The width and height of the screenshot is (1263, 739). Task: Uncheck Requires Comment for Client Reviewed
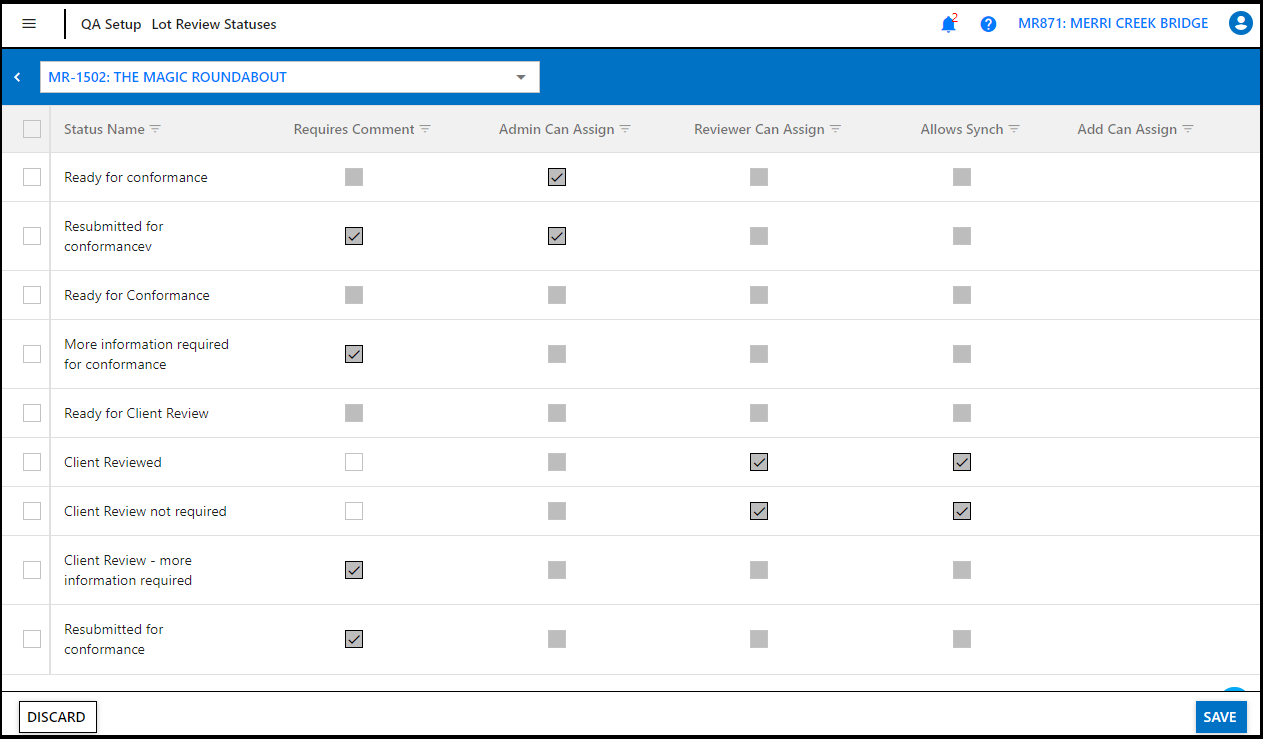pos(354,462)
